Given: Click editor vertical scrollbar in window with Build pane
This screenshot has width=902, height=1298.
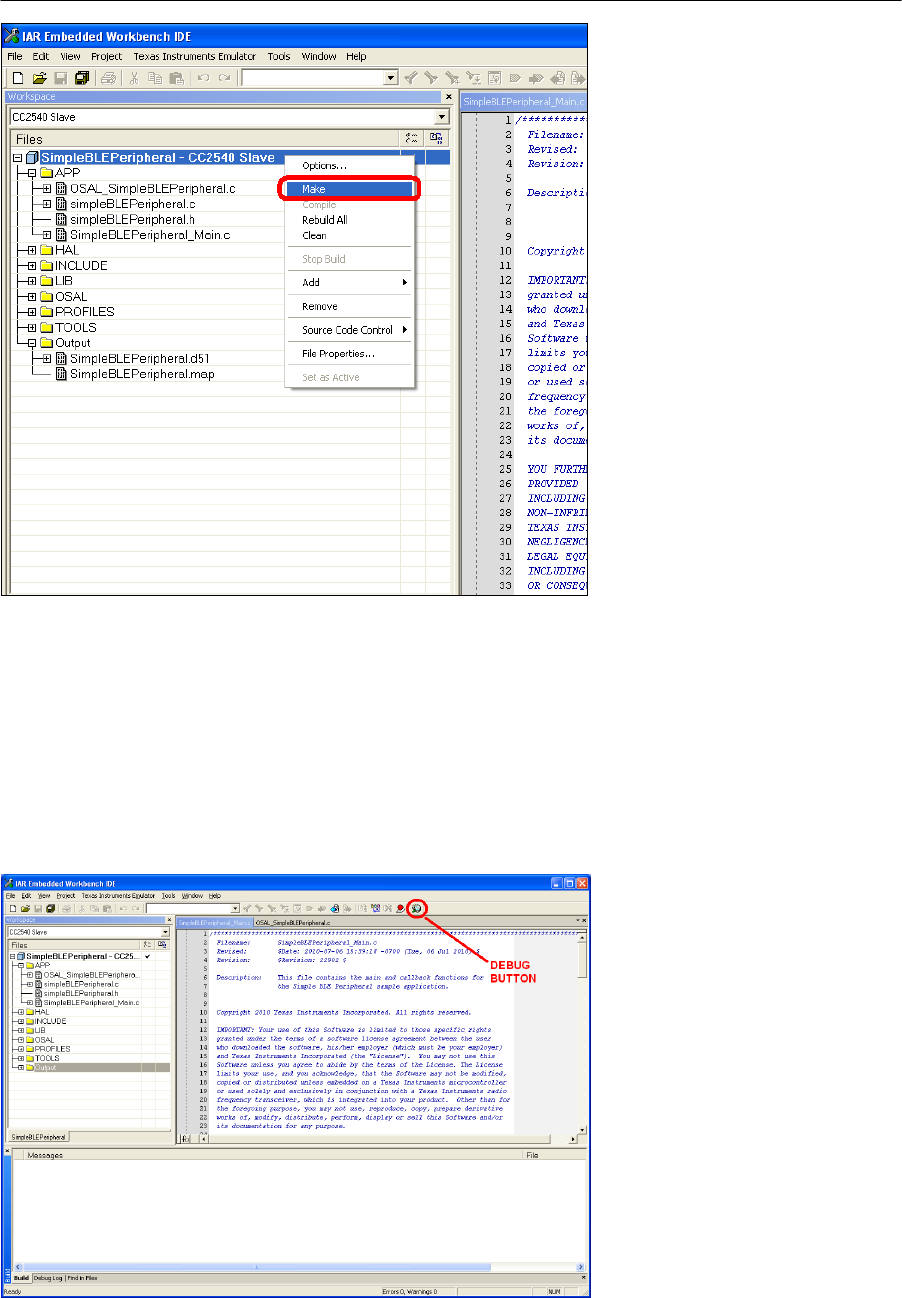Looking at the screenshot, I should click(x=582, y=1033).
